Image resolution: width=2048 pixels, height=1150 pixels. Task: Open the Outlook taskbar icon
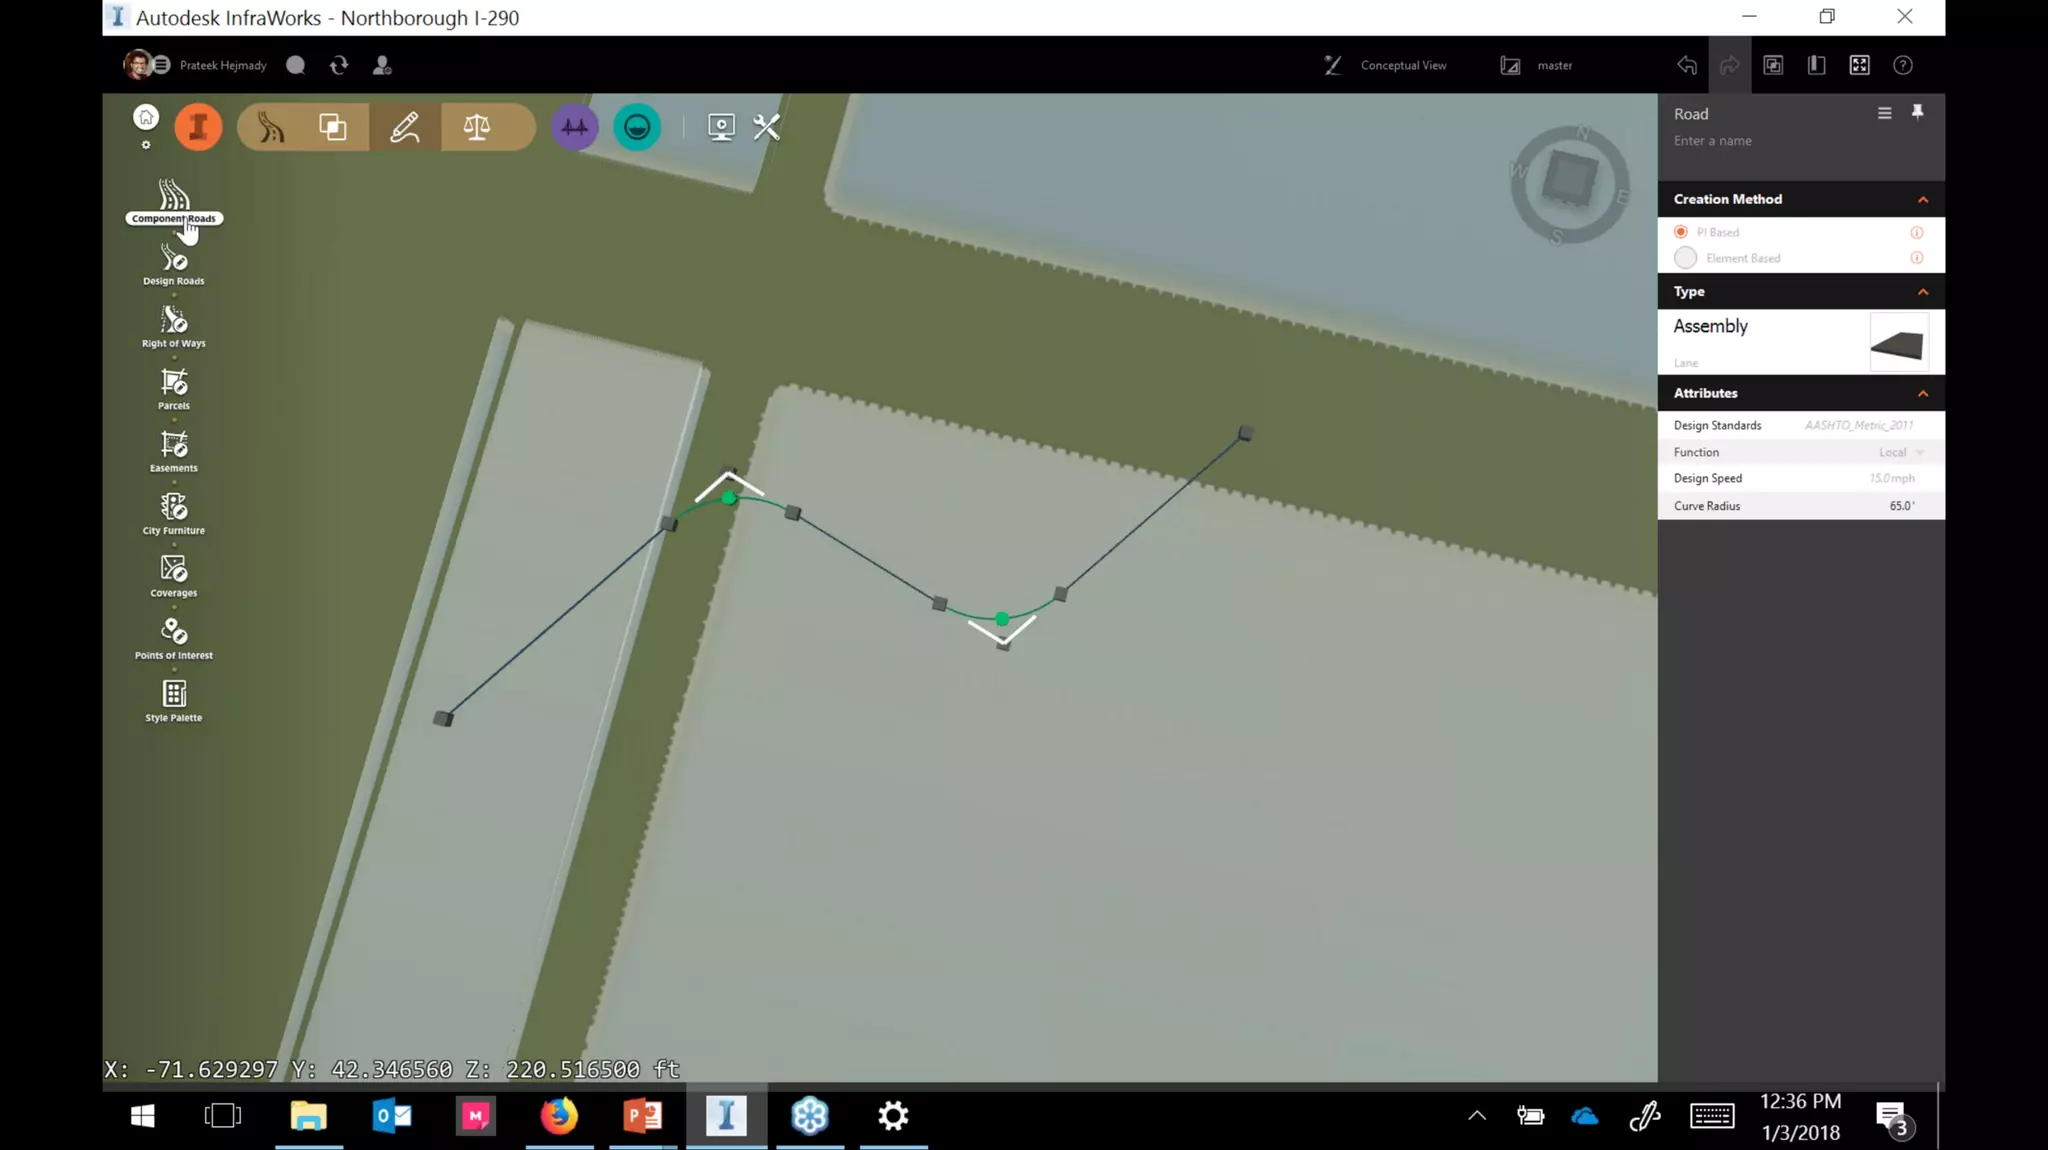coord(392,1116)
